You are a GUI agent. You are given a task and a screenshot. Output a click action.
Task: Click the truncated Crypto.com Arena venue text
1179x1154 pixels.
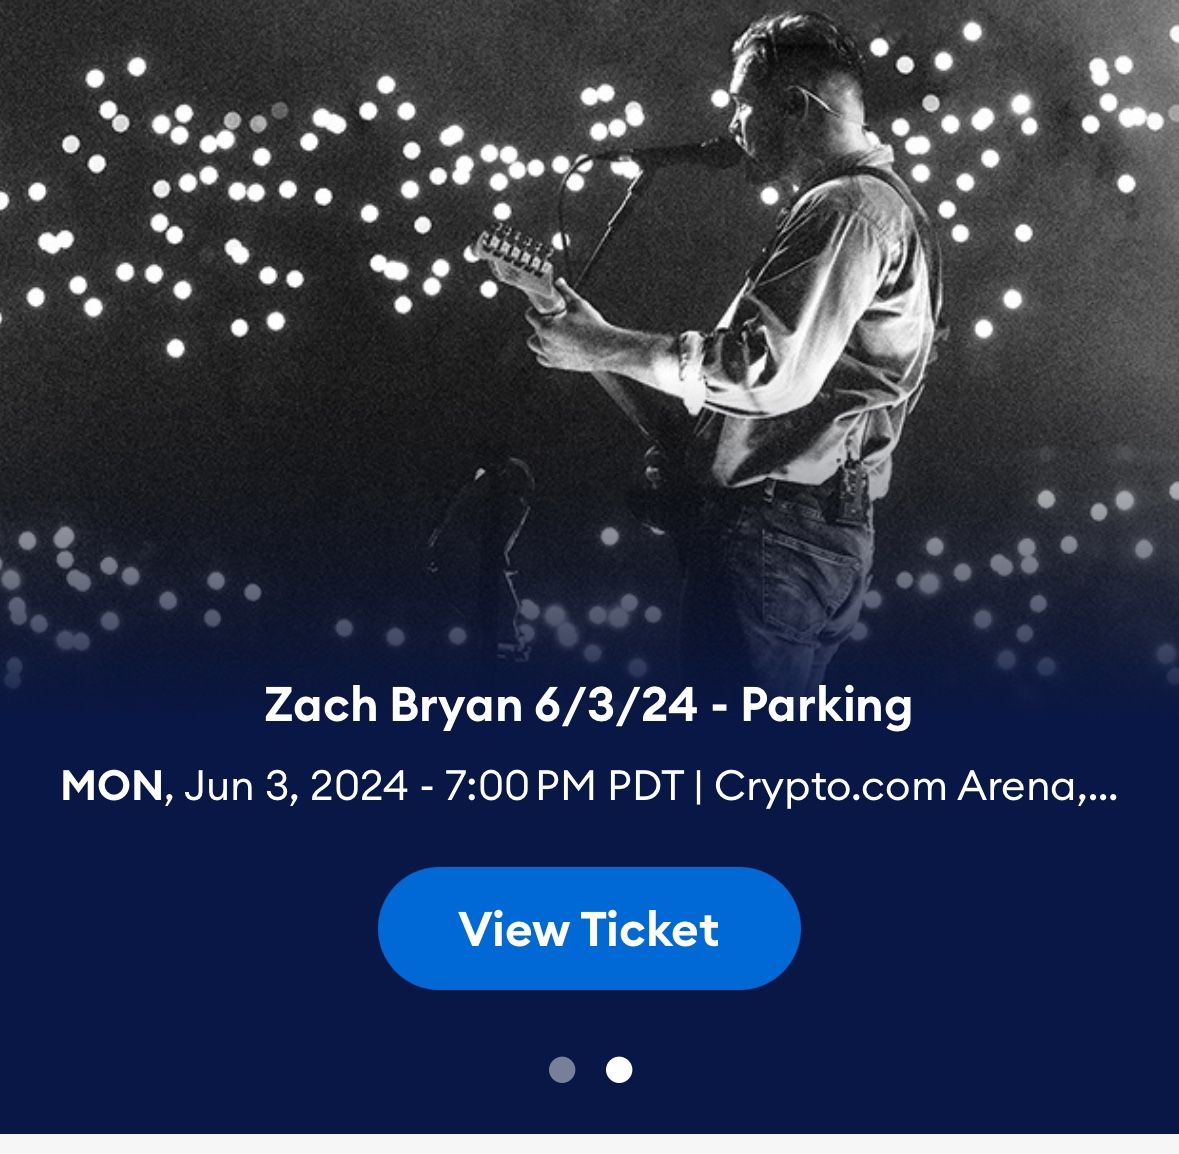coord(915,787)
